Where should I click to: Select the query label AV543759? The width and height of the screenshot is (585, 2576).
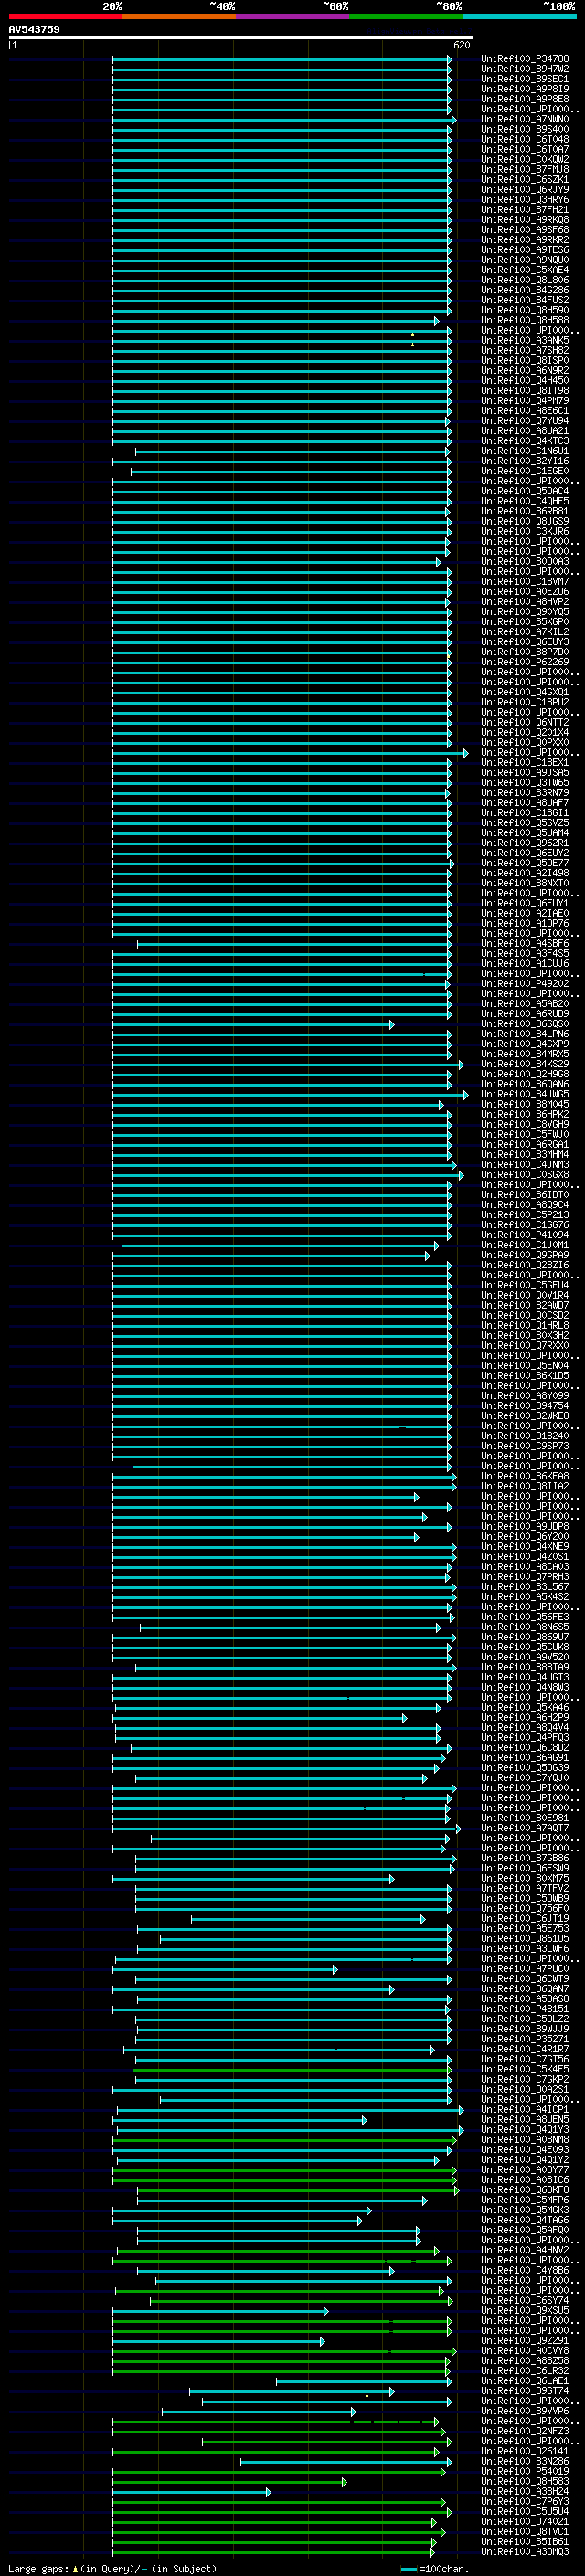(34, 29)
